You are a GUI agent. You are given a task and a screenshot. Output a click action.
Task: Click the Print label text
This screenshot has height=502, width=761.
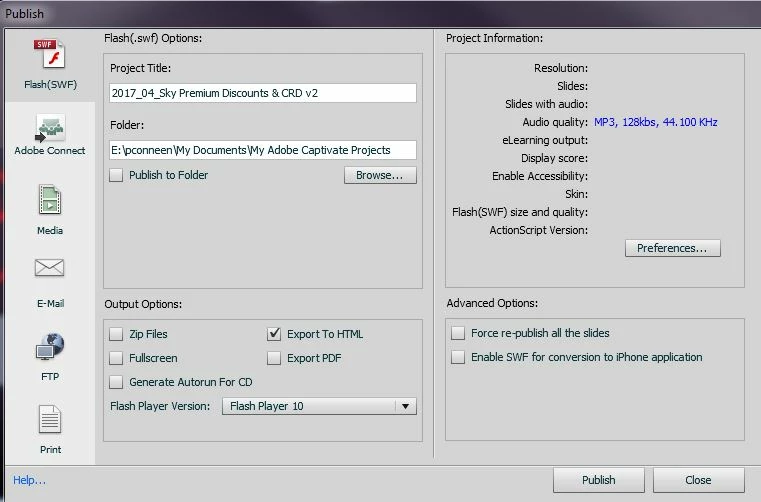50,450
